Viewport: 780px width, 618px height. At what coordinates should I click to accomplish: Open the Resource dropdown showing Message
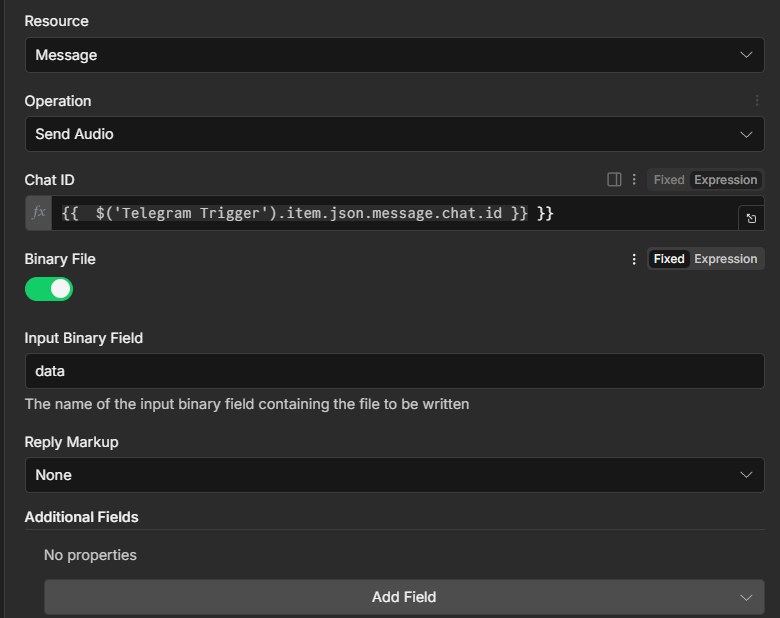(394, 55)
